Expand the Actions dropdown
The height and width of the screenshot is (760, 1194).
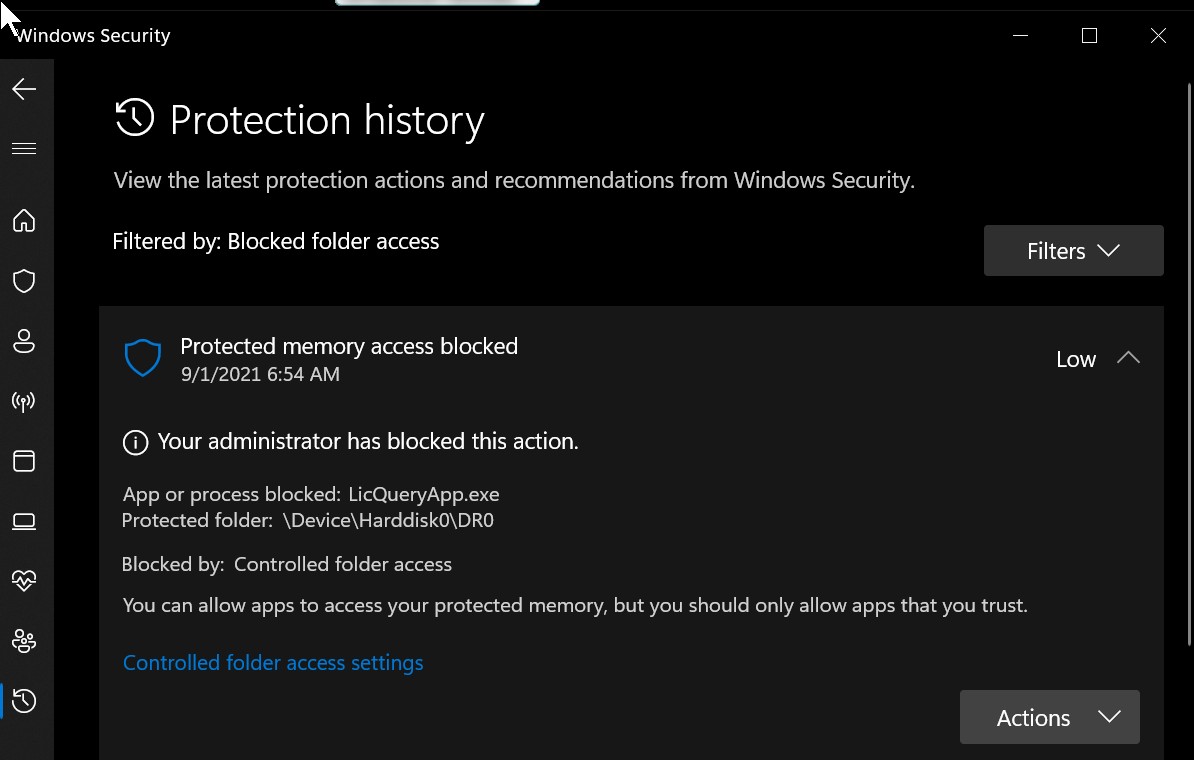(1049, 717)
